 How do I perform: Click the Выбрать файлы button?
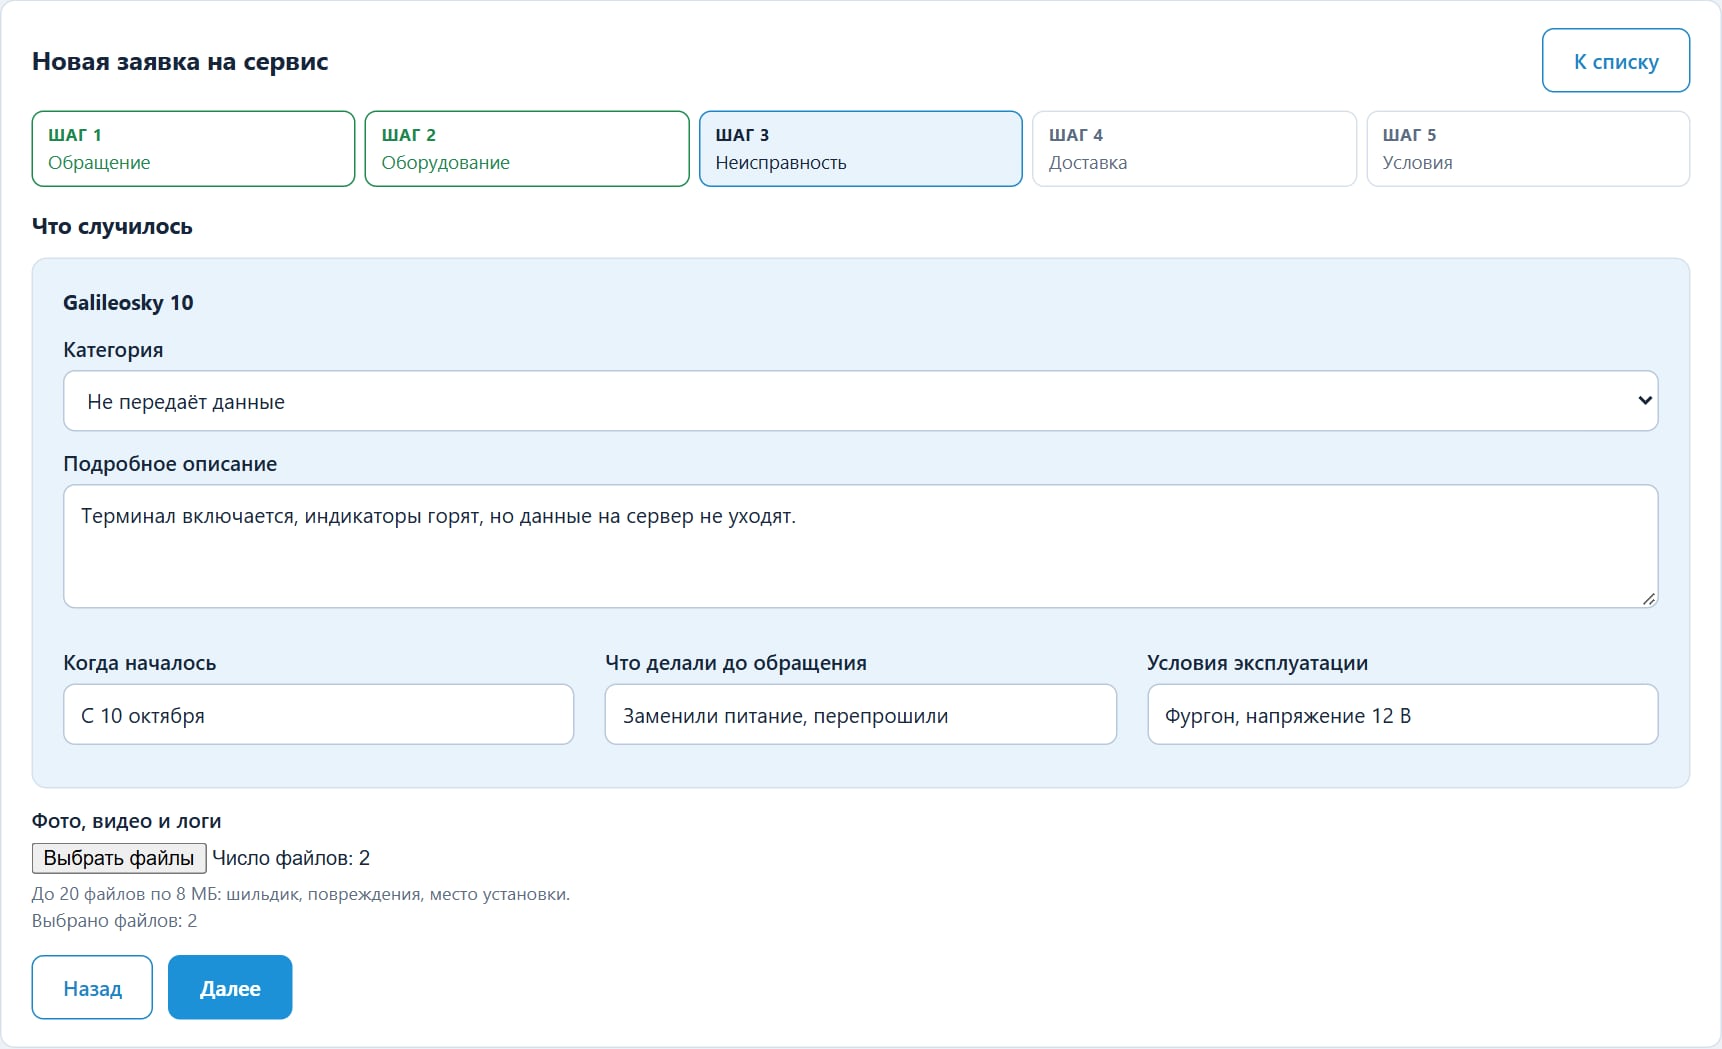coord(119,858)
